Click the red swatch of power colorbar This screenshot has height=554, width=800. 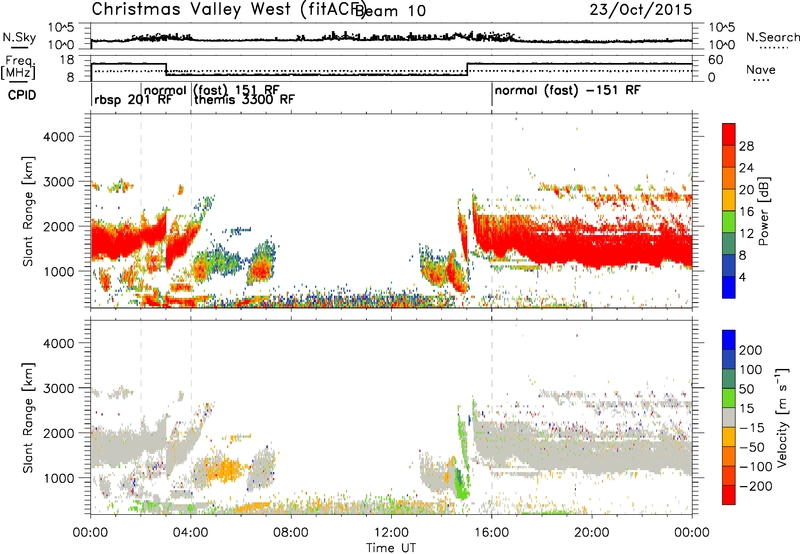click(729, 134)
